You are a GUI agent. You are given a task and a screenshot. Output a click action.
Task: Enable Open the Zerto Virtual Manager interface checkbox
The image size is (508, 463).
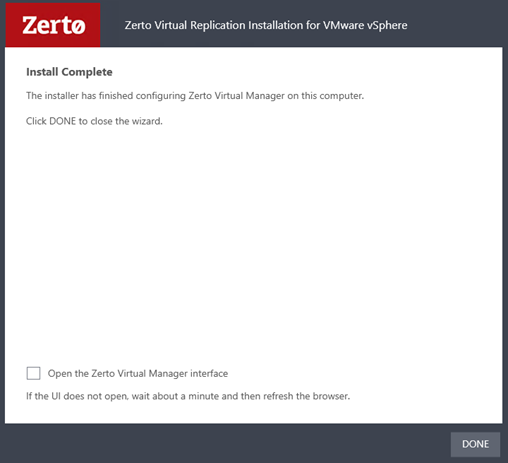(x=33, y=373)
